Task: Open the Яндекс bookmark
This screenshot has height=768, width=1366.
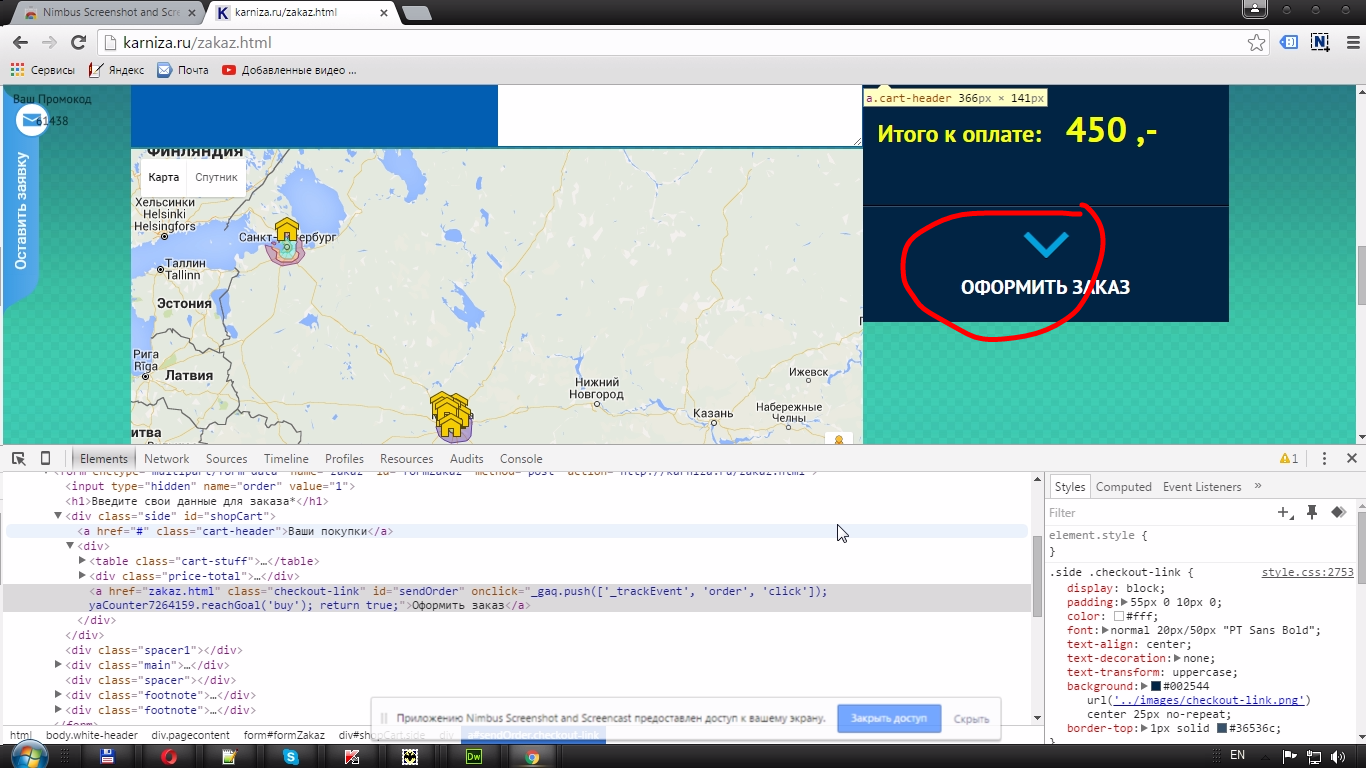Action: pyautogui.click(x=117, y=70)
